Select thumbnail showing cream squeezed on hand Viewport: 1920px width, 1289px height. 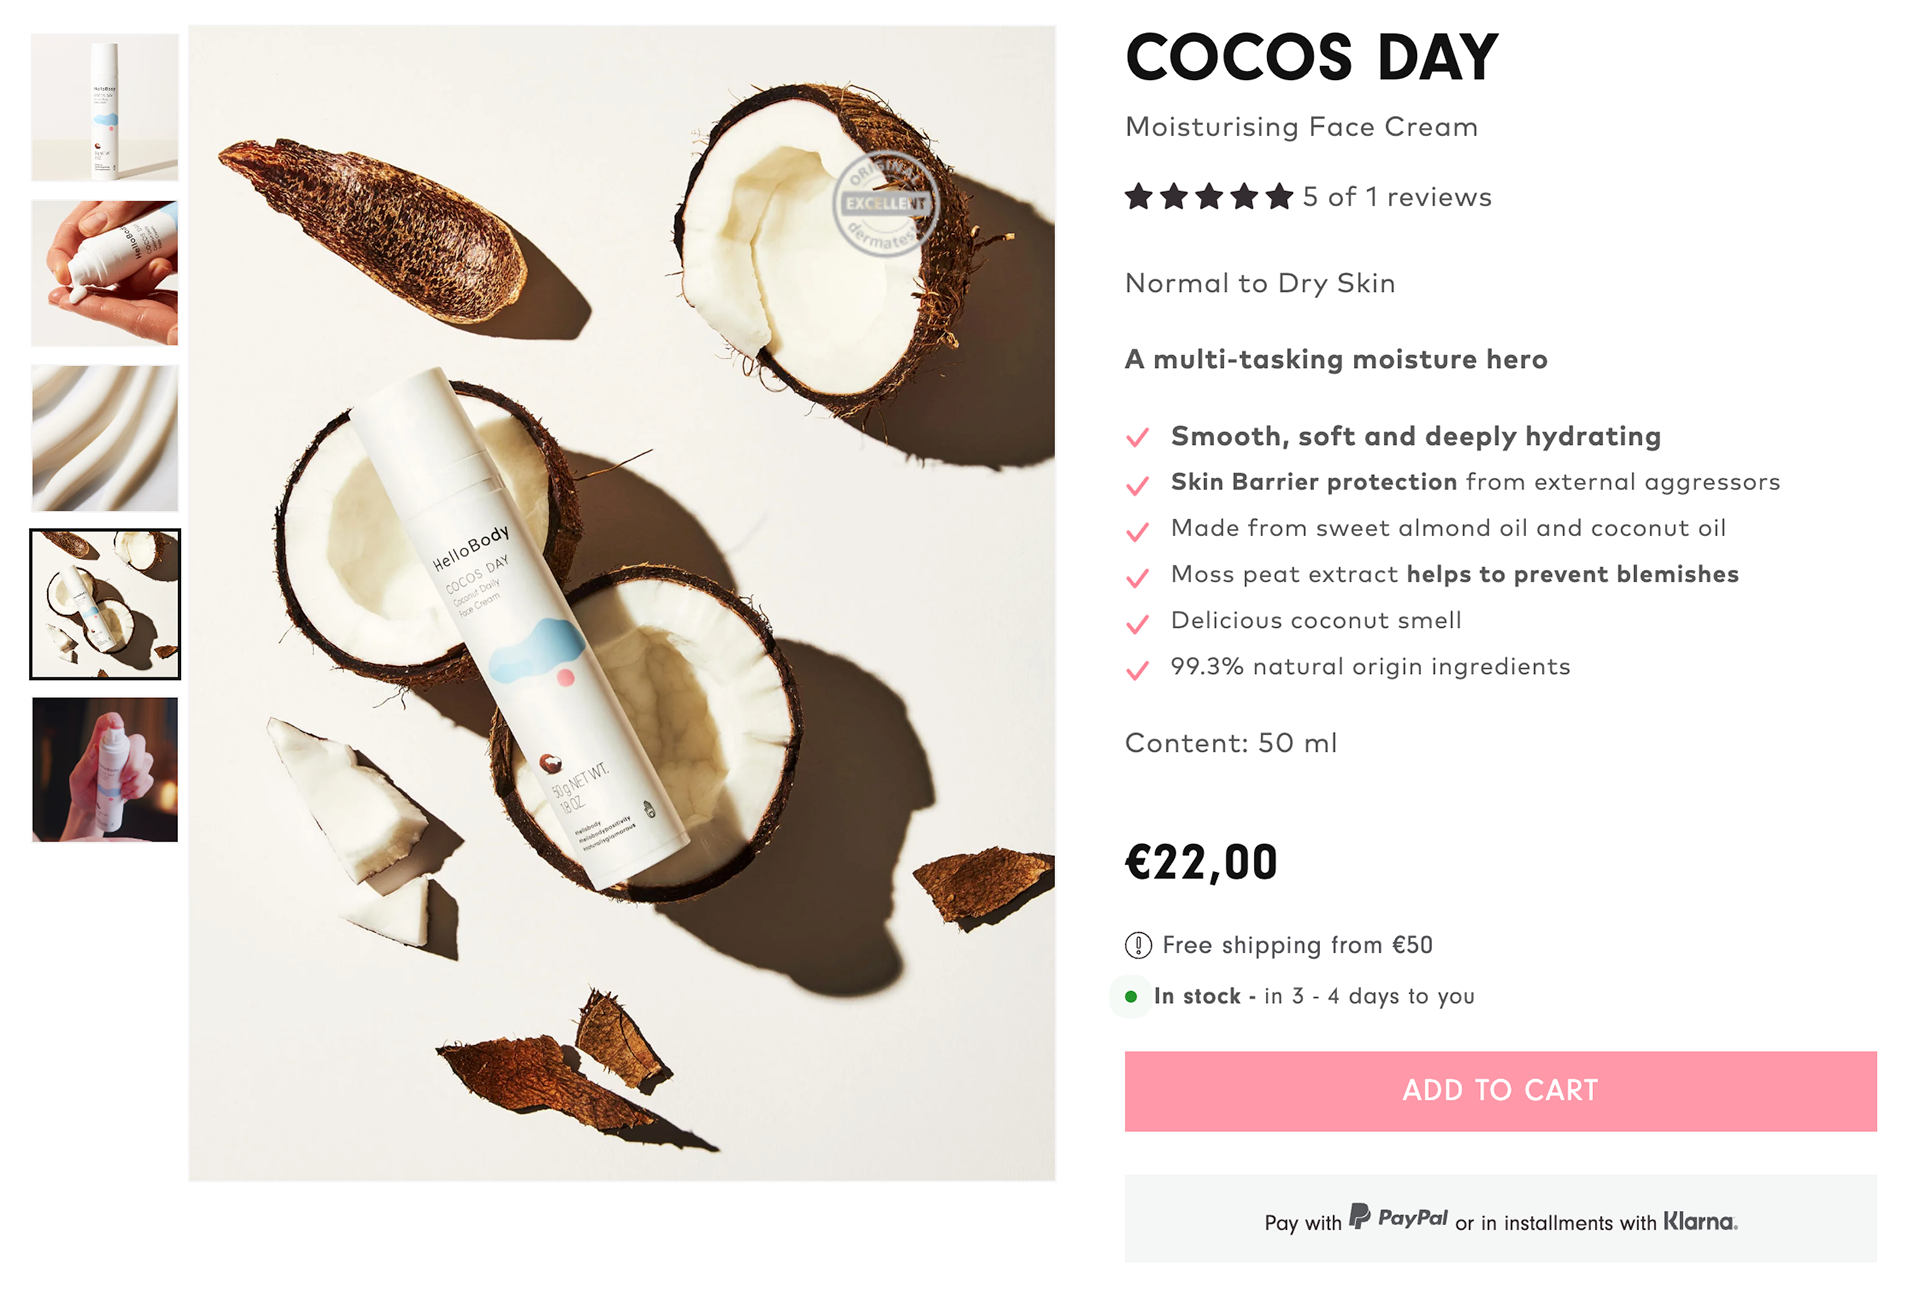[x=105, y=273]
